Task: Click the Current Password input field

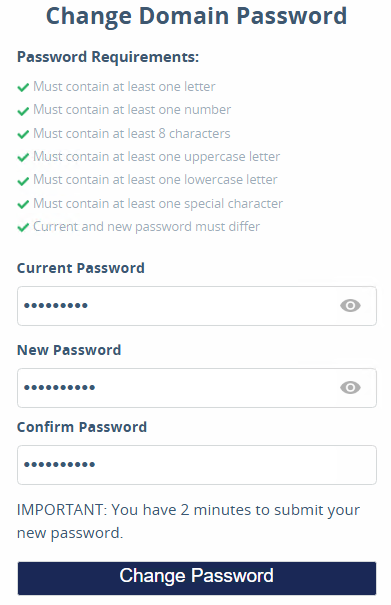Action: click(x=197, y=306)
